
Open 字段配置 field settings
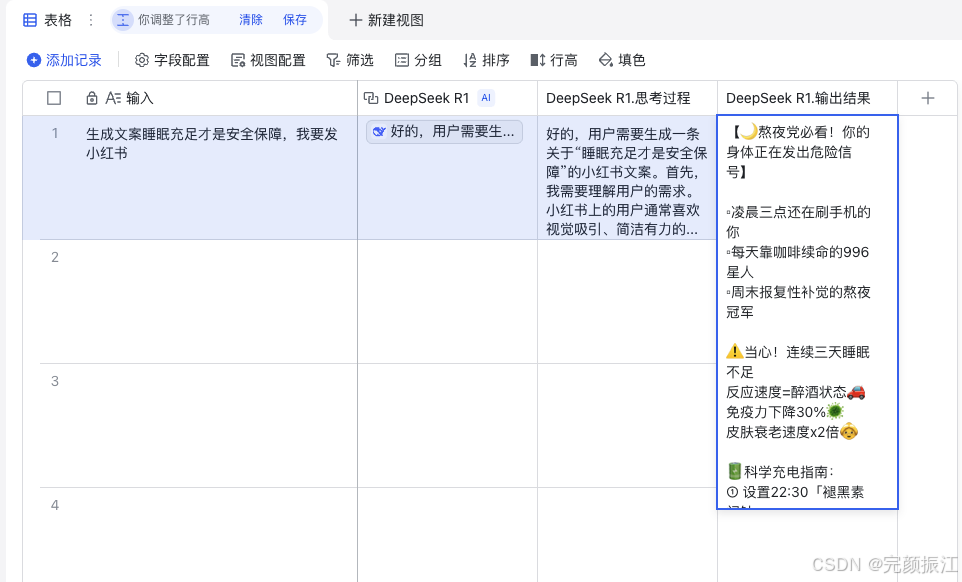[x=172, y=60]
